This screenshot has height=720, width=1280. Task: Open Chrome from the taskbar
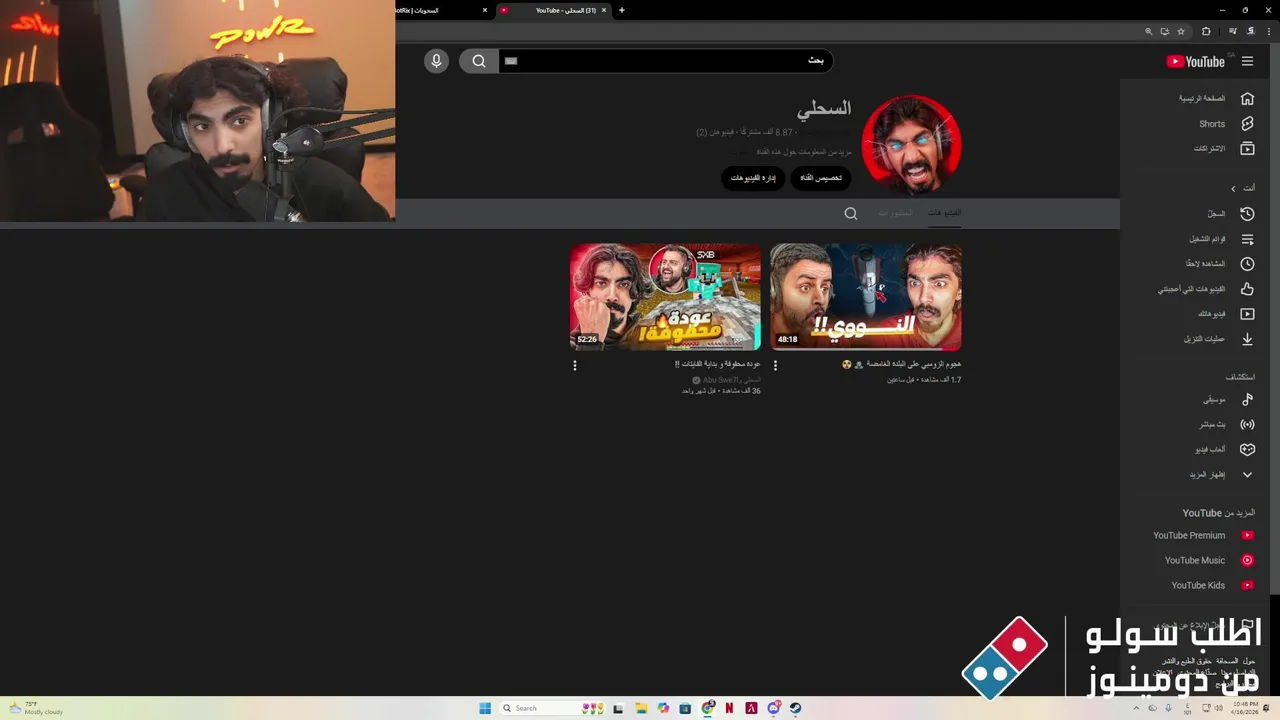click(708, 708)
